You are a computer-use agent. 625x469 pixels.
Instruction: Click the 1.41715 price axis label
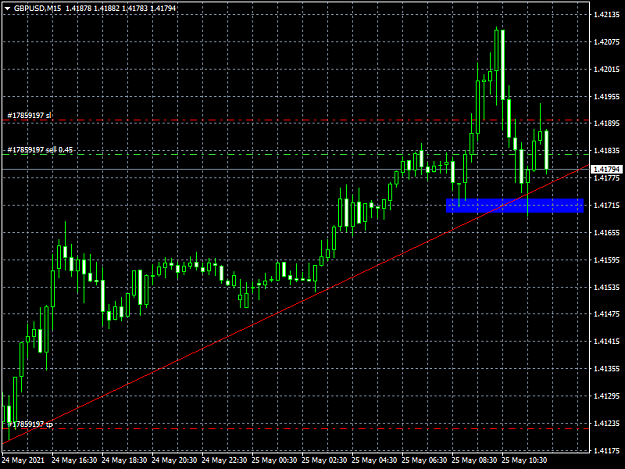(606, 205)
